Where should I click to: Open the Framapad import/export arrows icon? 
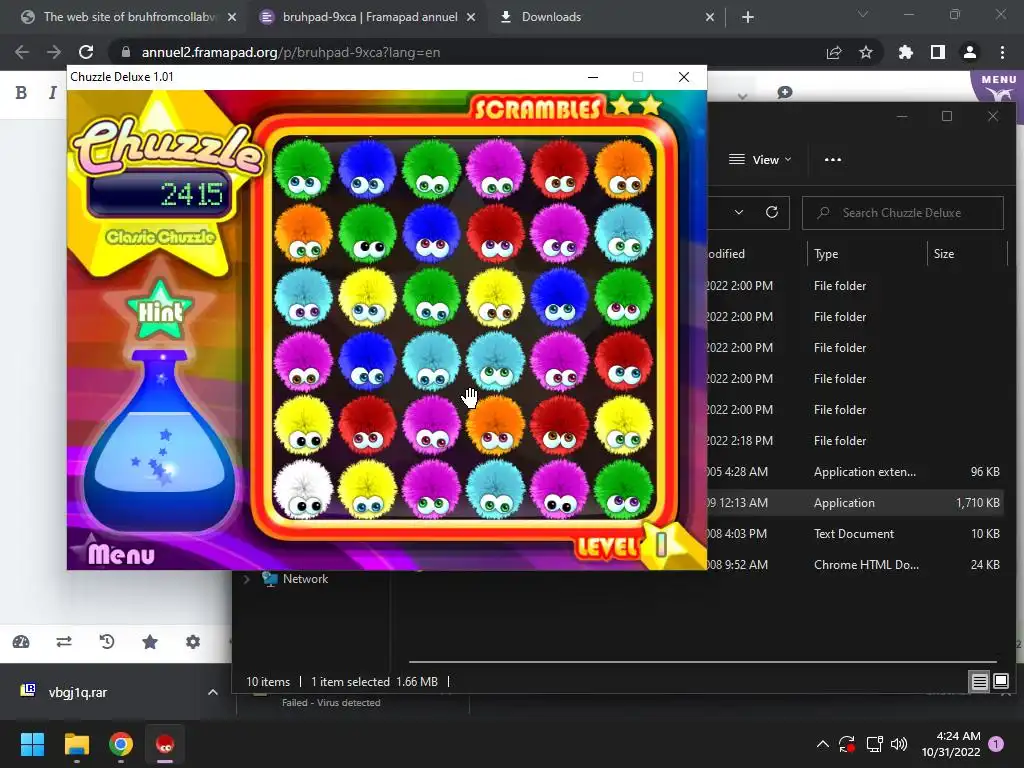tap(64, 642)
